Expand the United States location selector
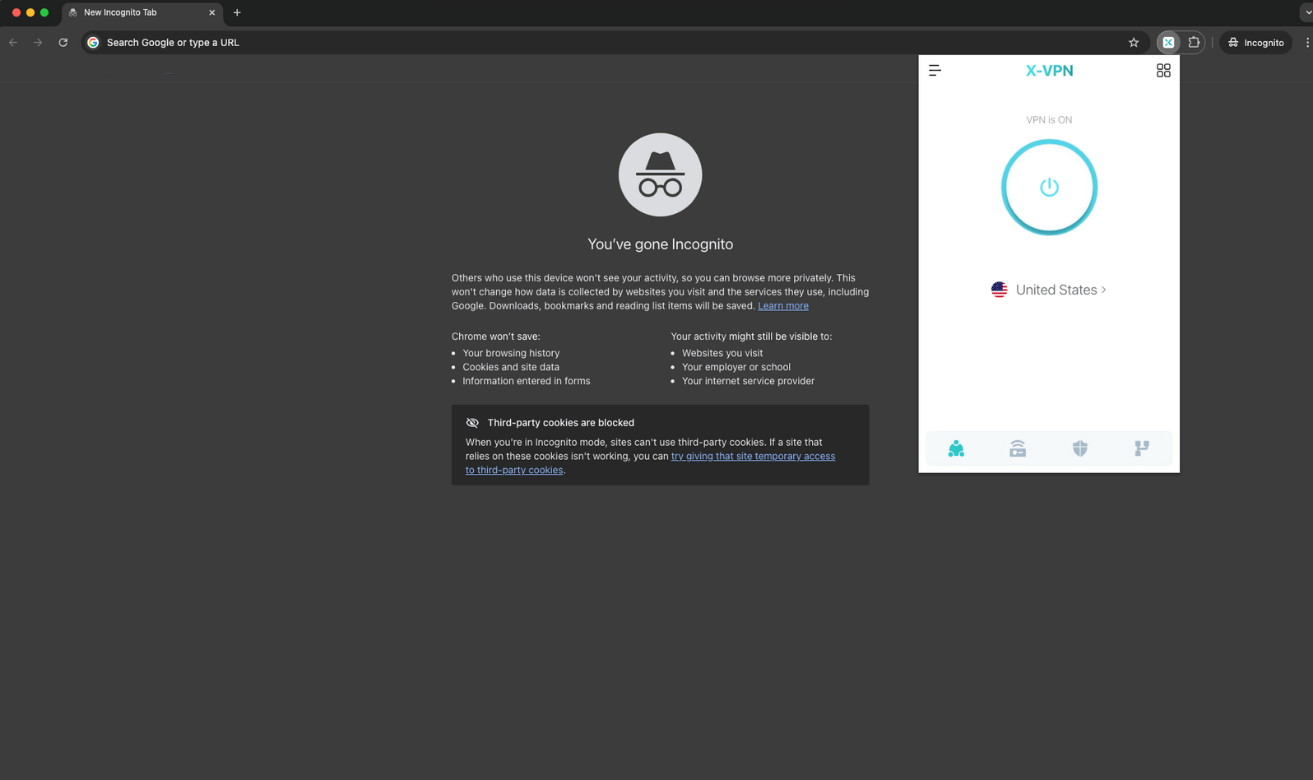1313x780 pixels. click(1049, 290)
